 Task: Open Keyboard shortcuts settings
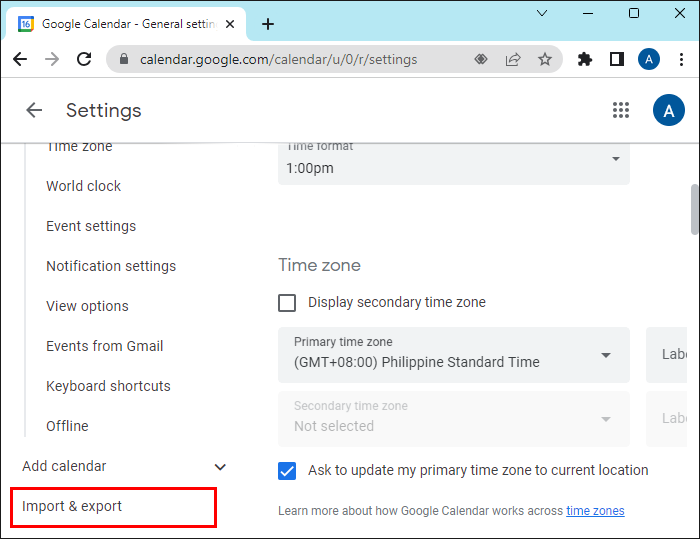[108, 386]
